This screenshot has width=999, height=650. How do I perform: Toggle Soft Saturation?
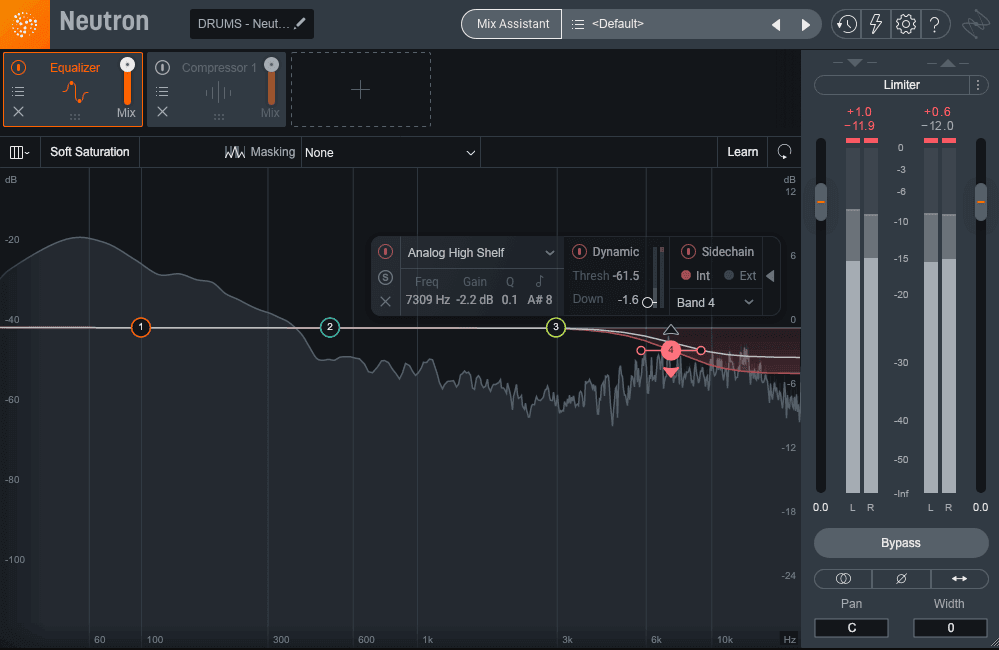pos(90,152)
